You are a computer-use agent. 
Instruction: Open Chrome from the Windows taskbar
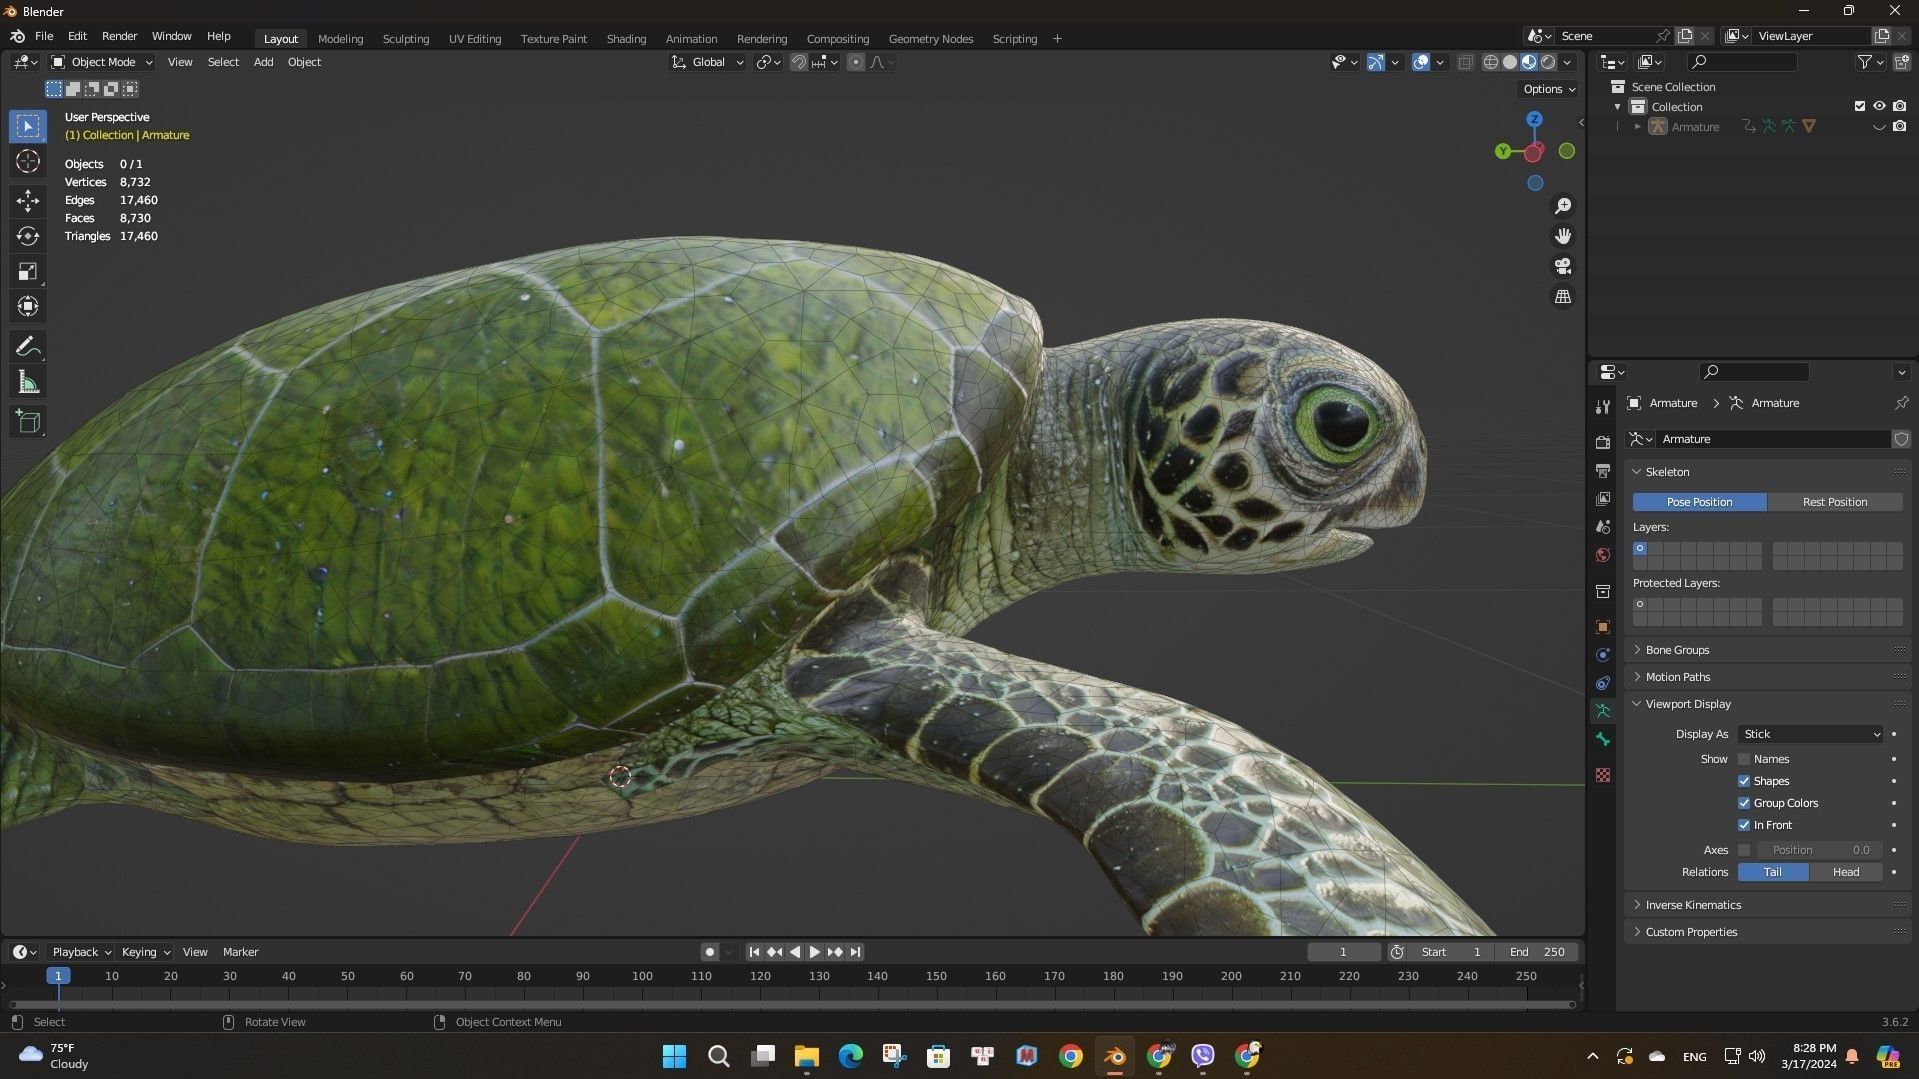coord(1071,1056)
